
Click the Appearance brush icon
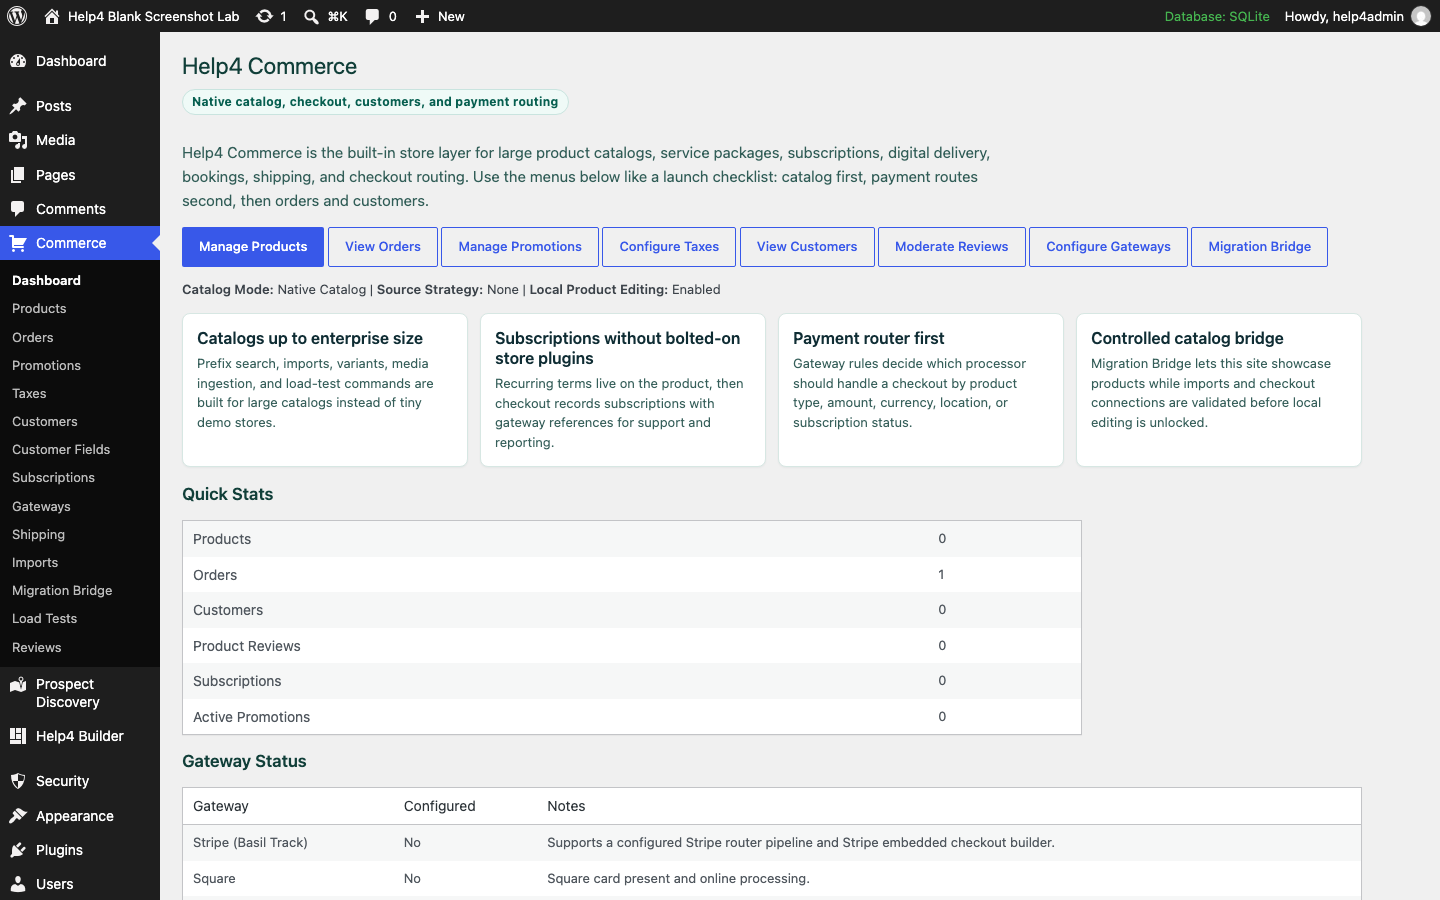tap(18, 816)
